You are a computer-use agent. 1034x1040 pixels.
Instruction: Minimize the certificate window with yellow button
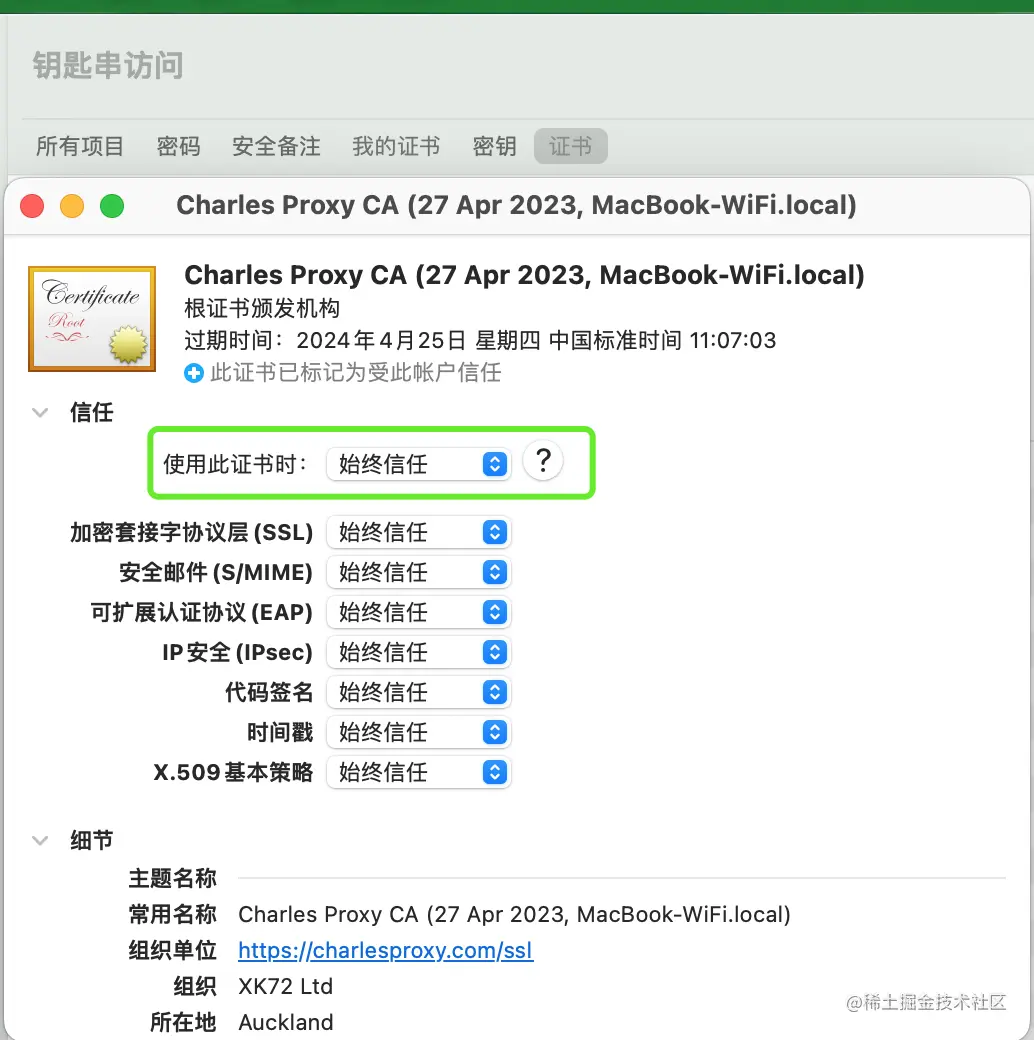[x=72, y=206]
